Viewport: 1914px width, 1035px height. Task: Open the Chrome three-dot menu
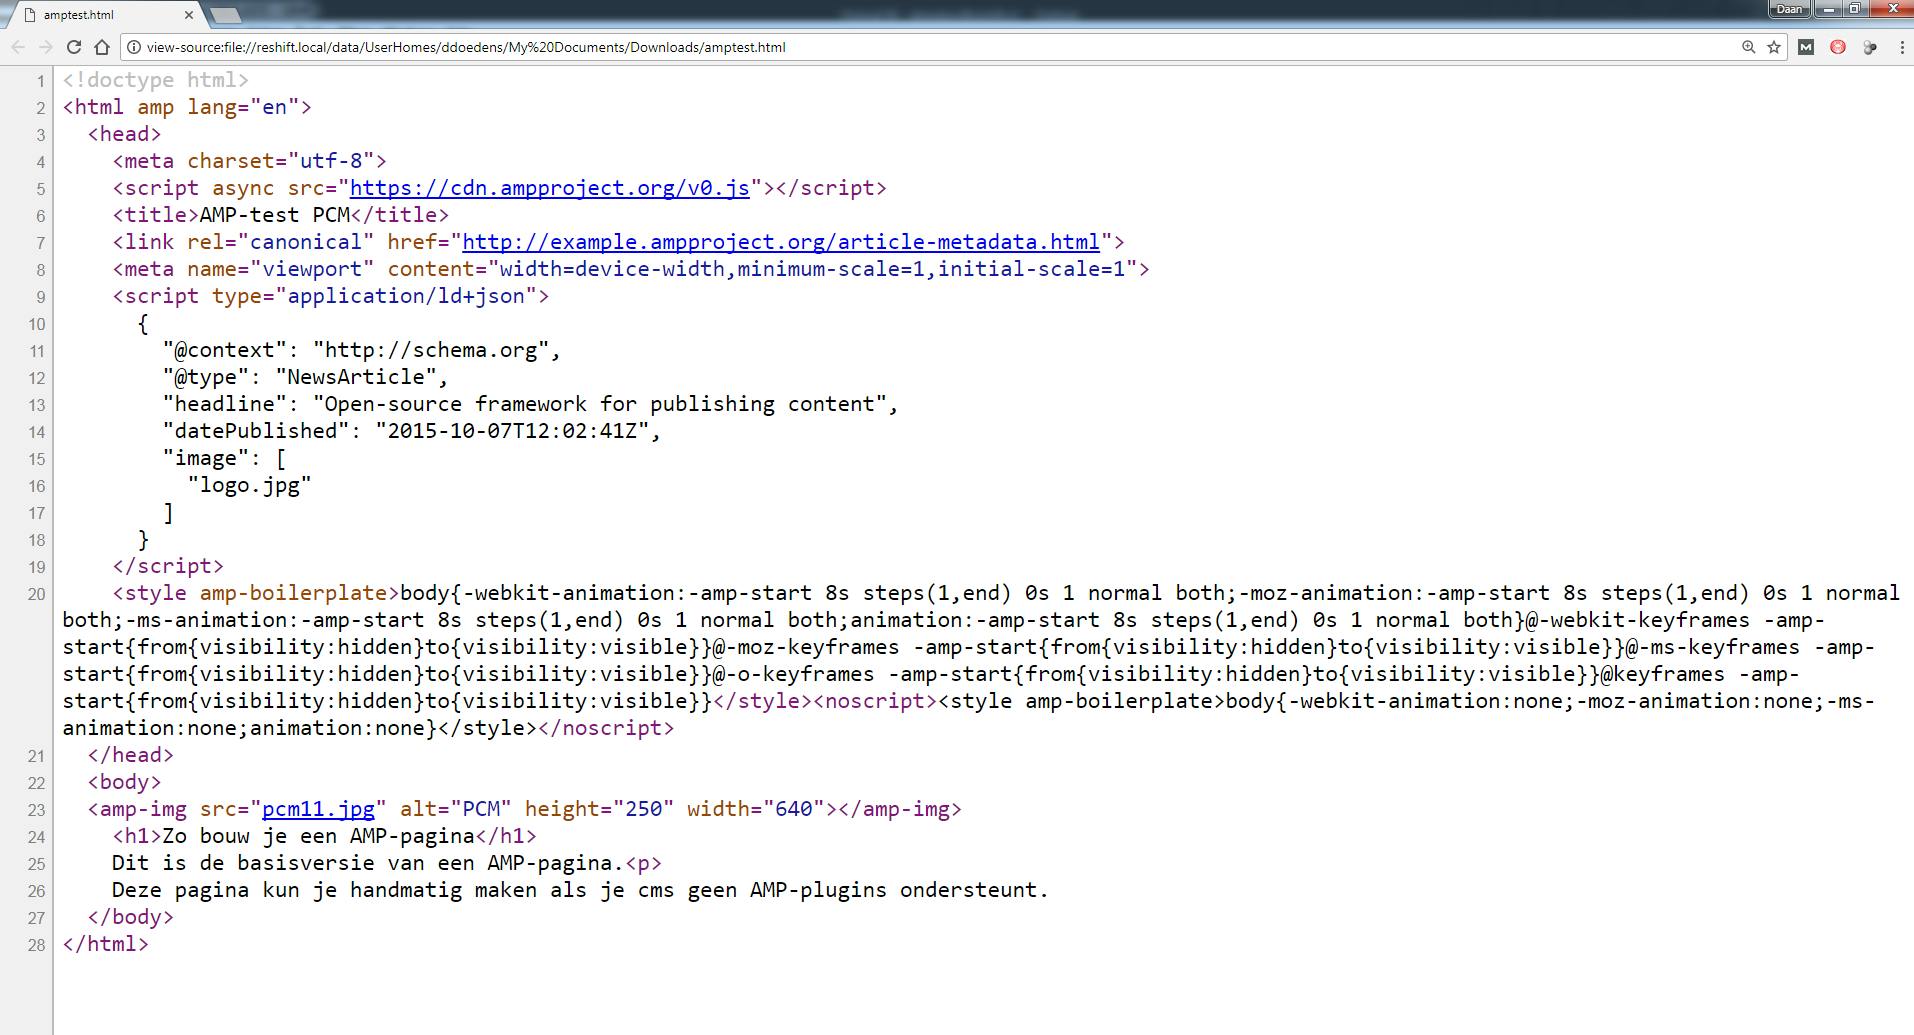pos(1902,47)
